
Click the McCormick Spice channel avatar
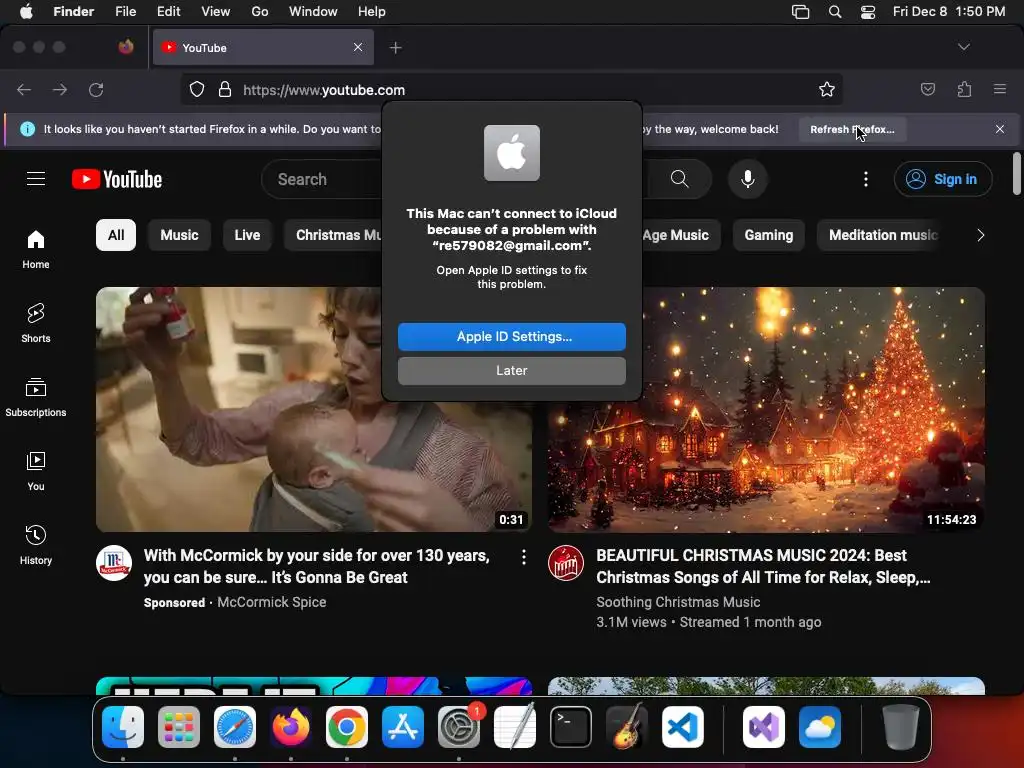[x=114, y=563]
